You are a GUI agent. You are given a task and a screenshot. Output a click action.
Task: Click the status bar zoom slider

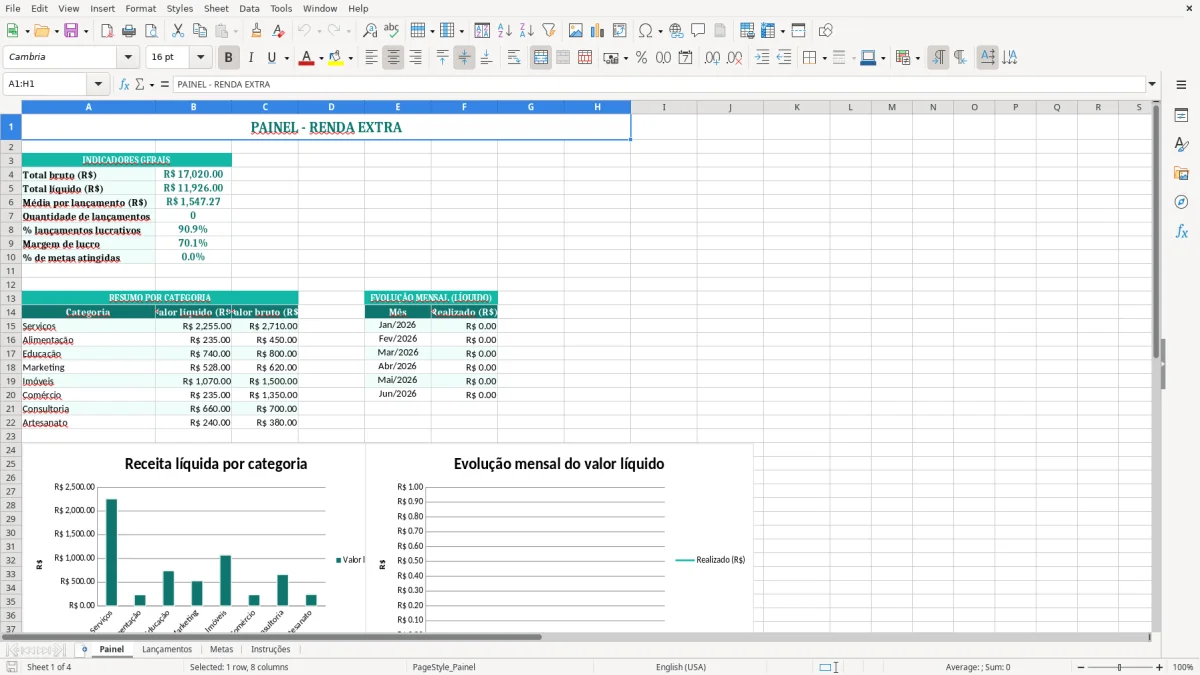pos(1120,667)
